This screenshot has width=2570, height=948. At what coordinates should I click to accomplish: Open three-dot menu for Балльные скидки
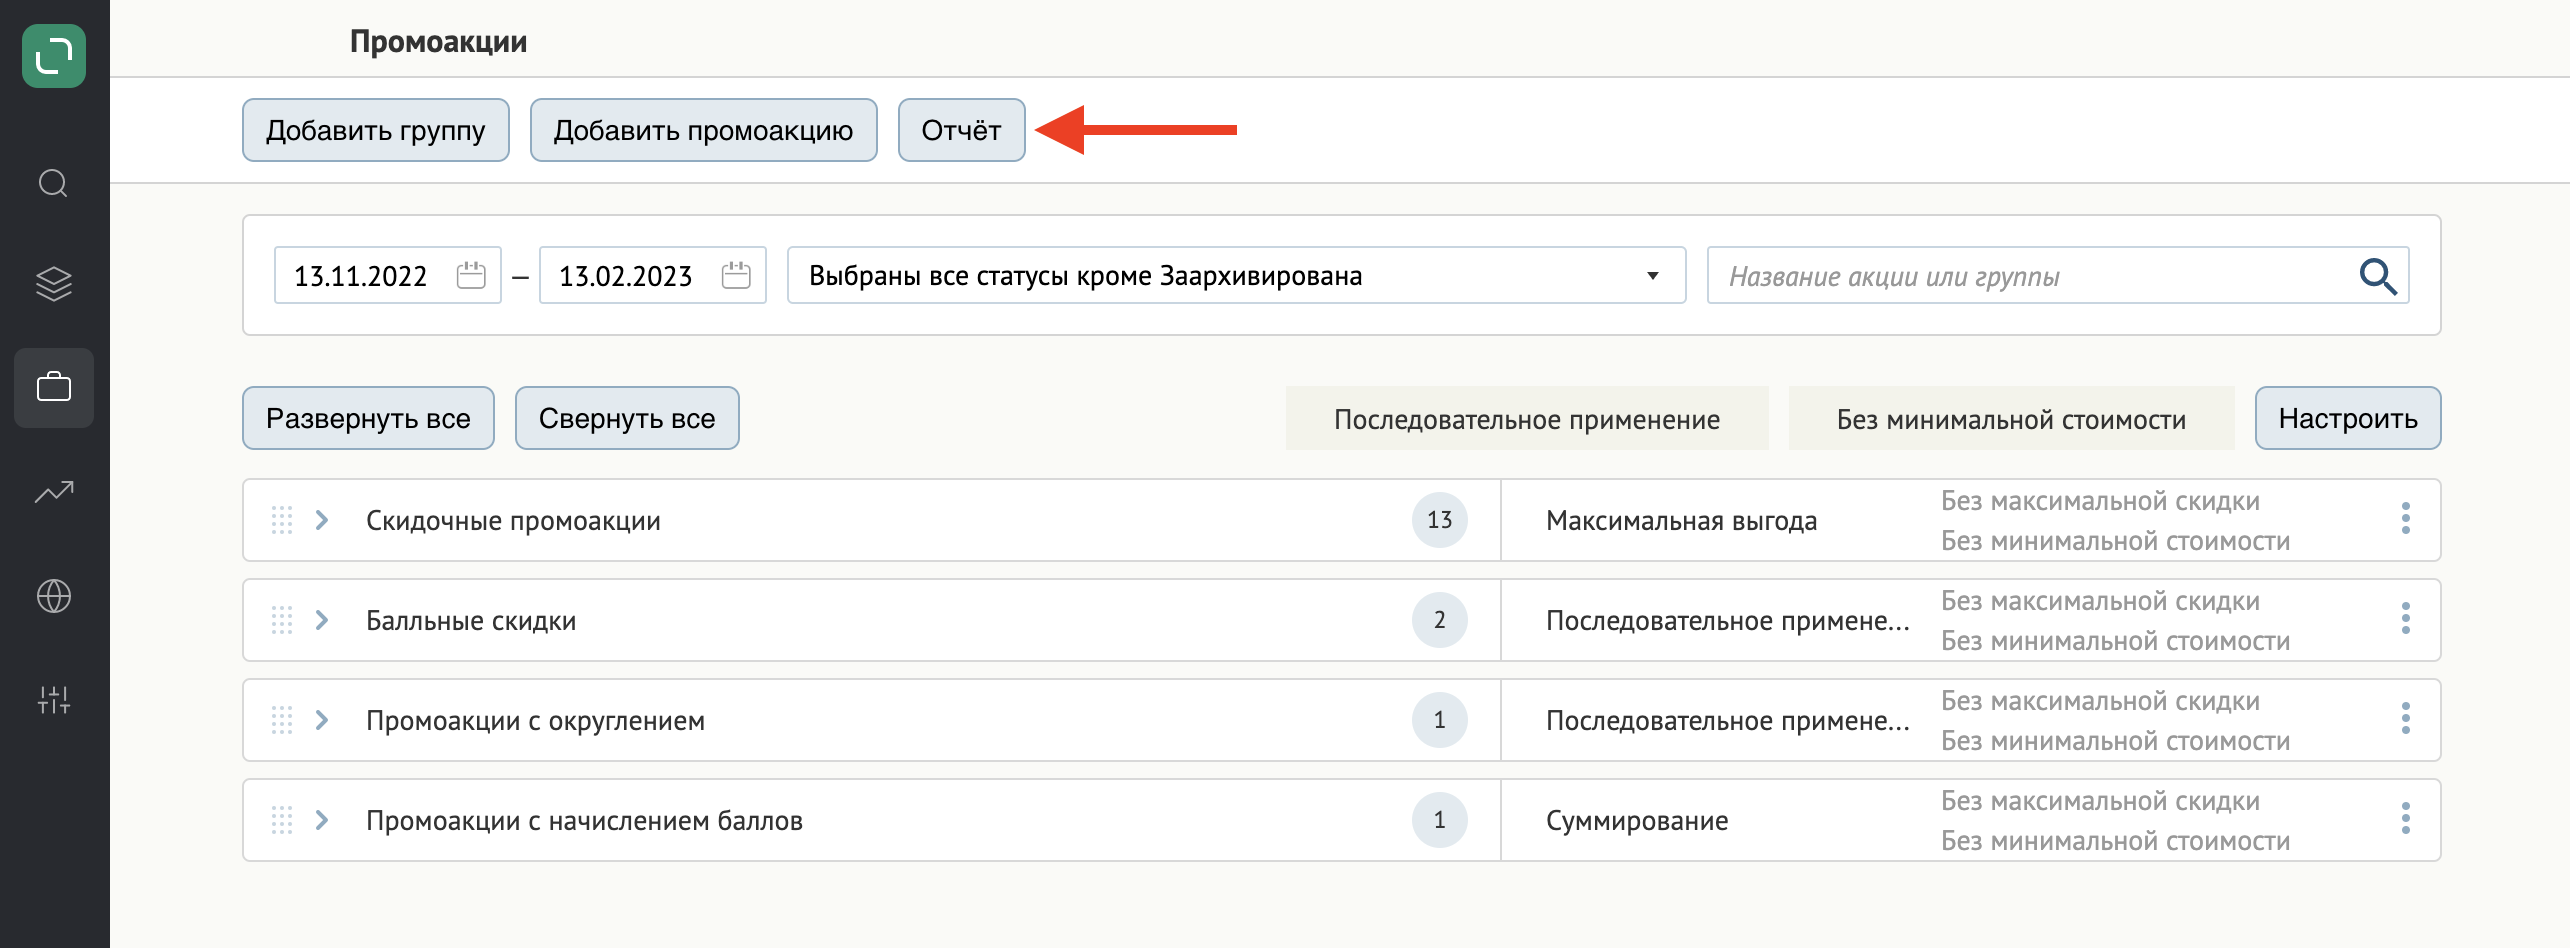pyautogui.click(x=2406, y=619)
